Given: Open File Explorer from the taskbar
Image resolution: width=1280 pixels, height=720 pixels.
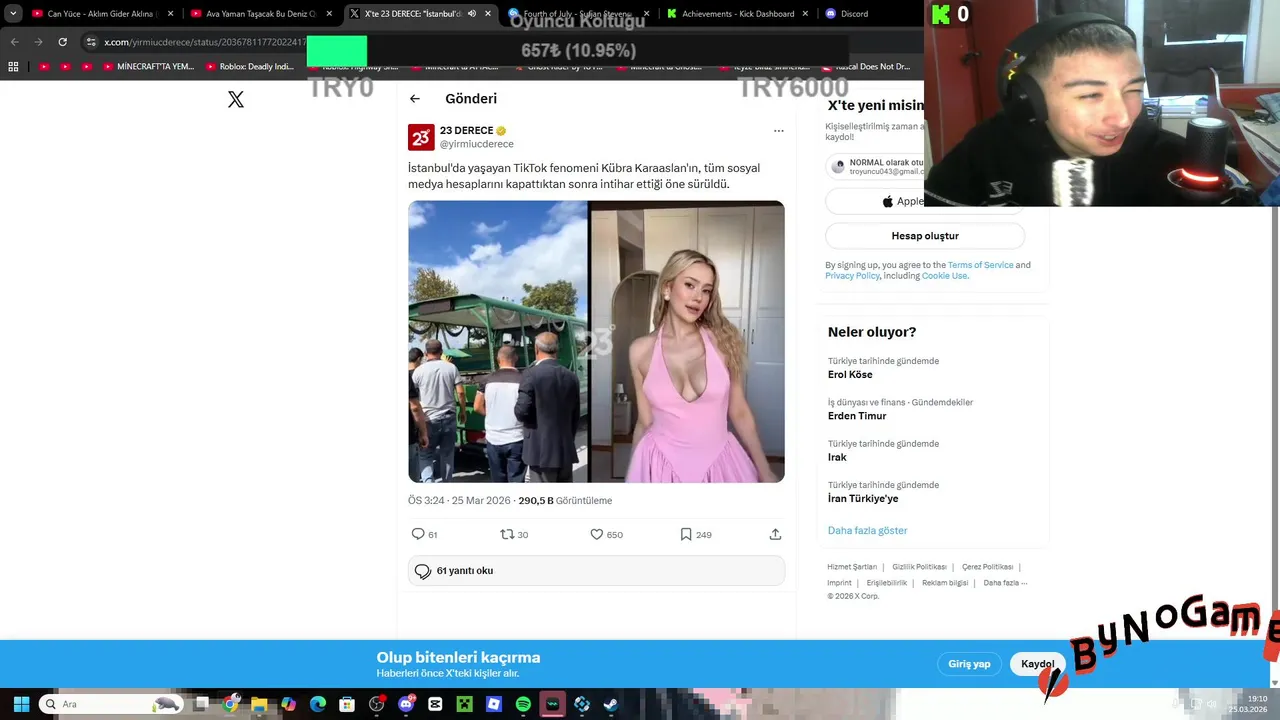Looking at the screenshot, I should coord(259,704).
